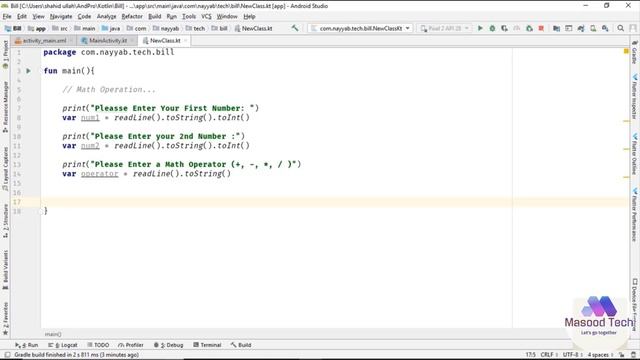Open the File menu
Screen dimensions: 640x360
tap(7, 16)
